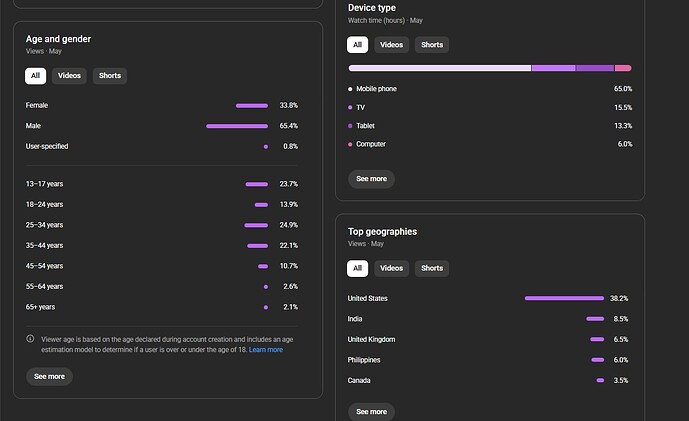This screenshot has height=421, width=689.
Task: Click the Mobile phone segment of device bar
Action: pyautogui.click(x=440, y=68)
